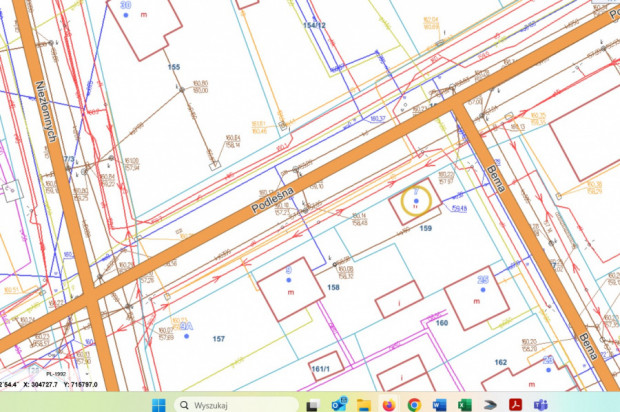
Task: Open File Explorer from the taskbar
Action: pyautogui.click(x=364, y=405)
